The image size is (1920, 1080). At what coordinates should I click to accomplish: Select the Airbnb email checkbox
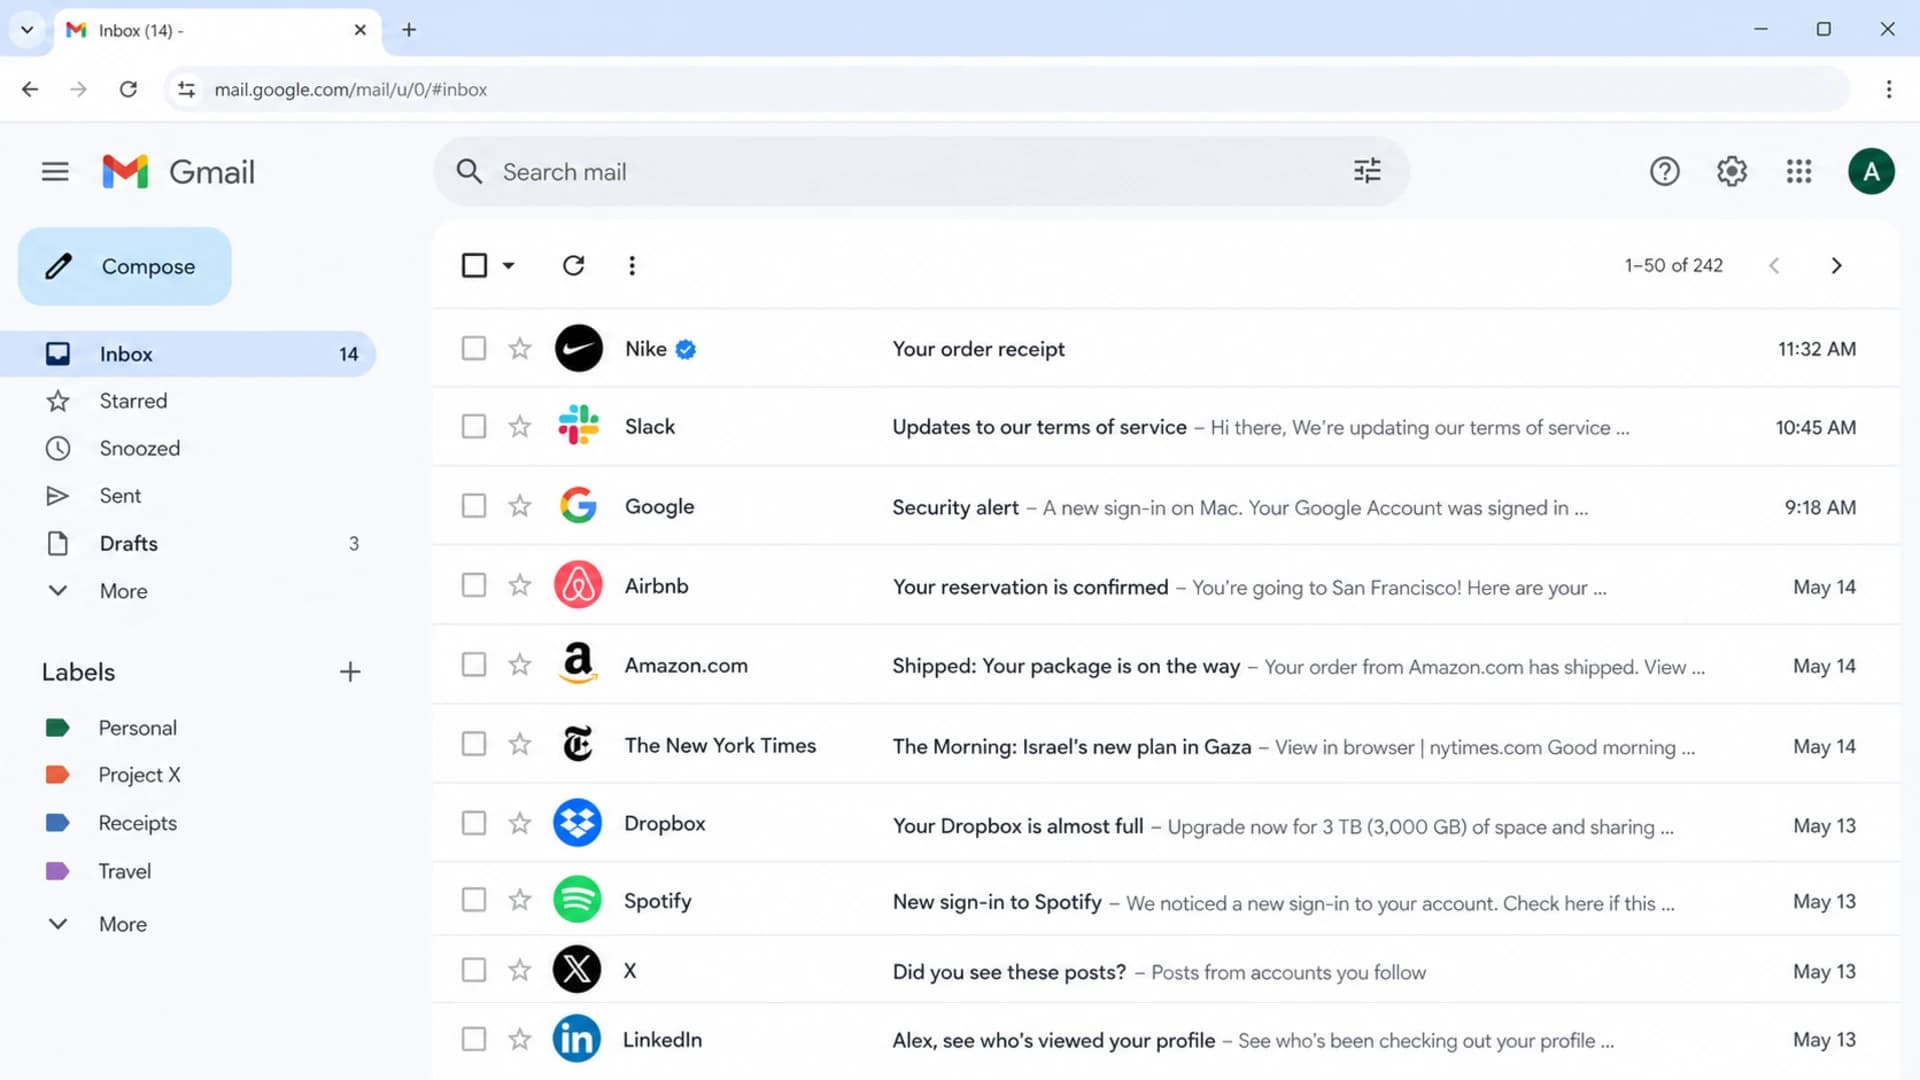point(474,585)
